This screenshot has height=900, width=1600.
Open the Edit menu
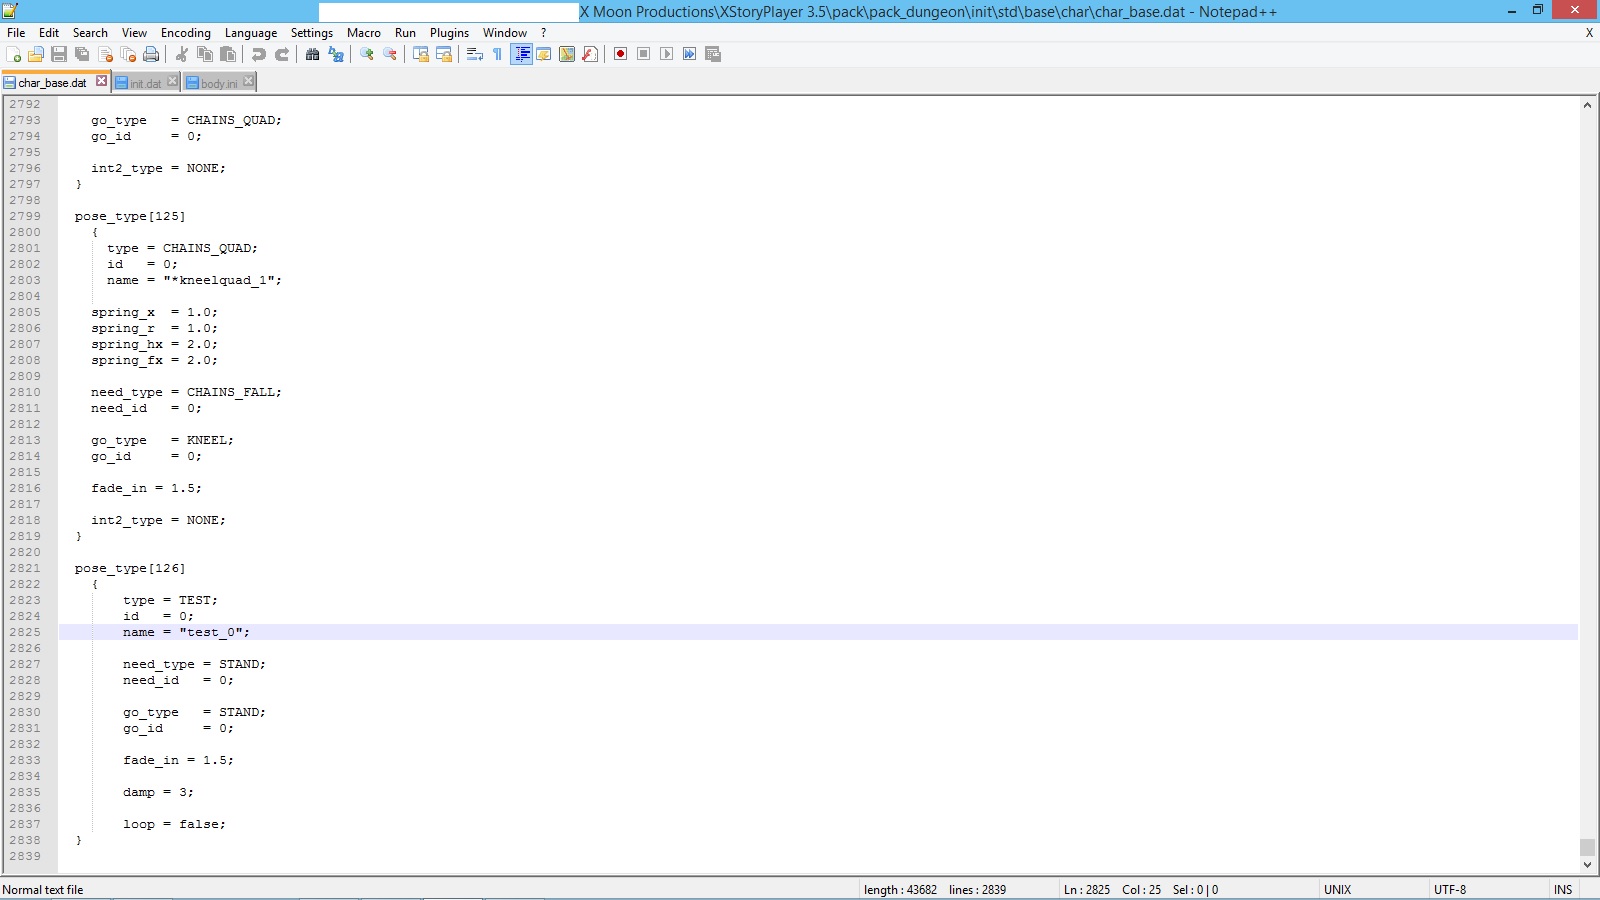49,33
